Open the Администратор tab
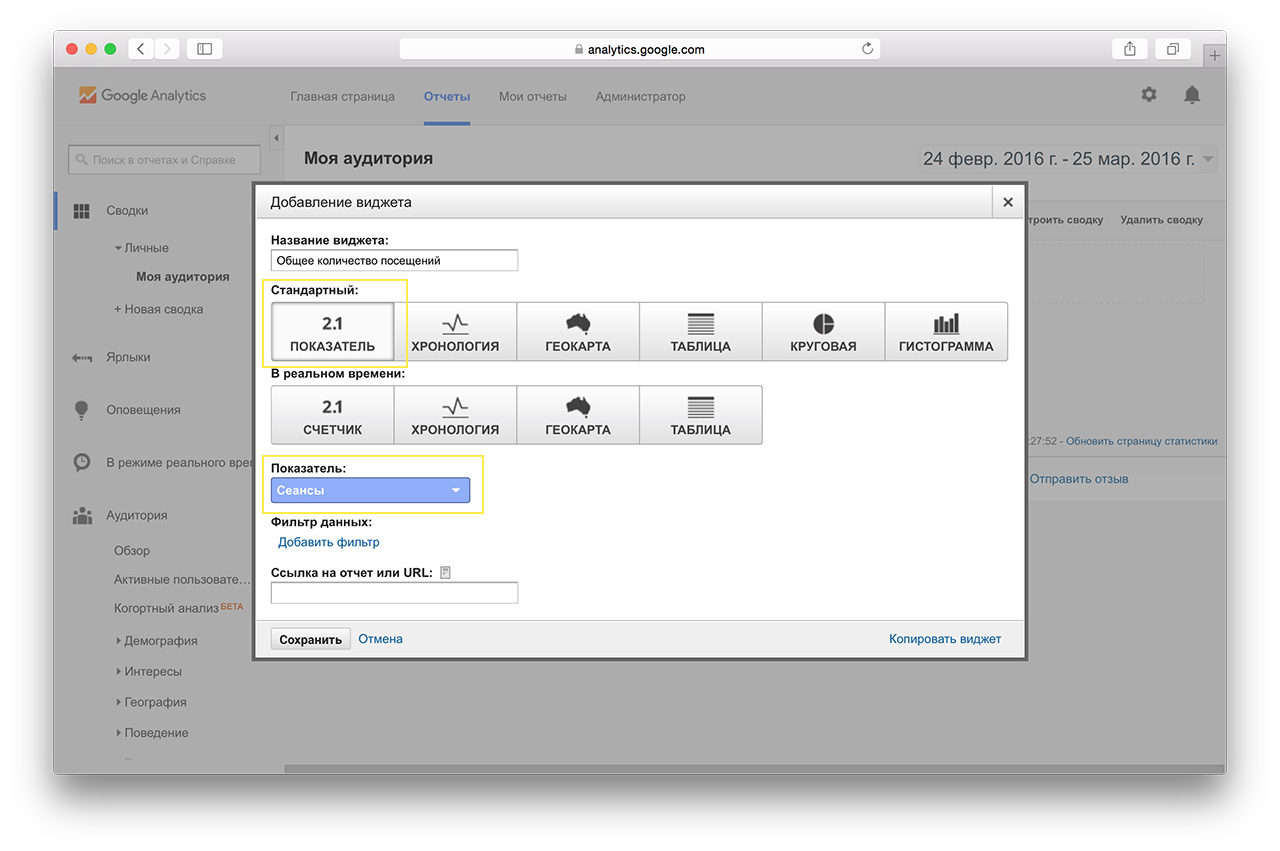Viewport: 1280px width, 851px height. 640,97
